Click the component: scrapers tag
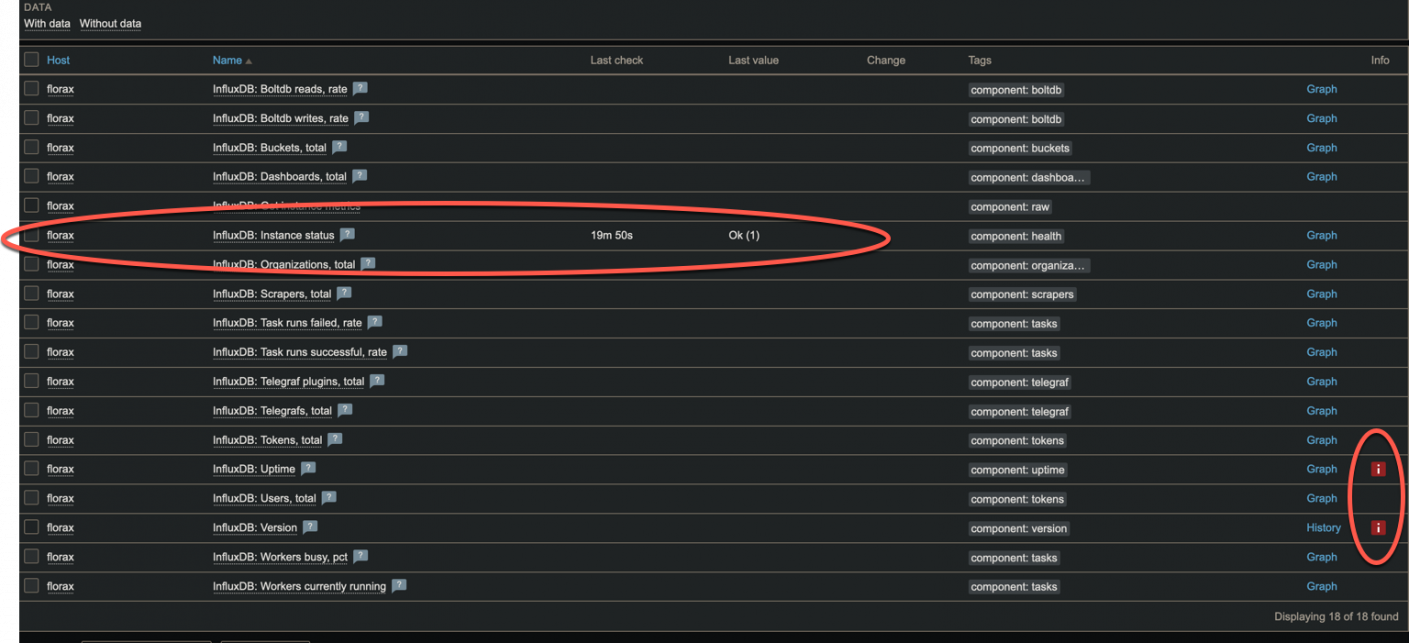Viewport: 1409px width, 643px height. click(x=1022, y=294)
